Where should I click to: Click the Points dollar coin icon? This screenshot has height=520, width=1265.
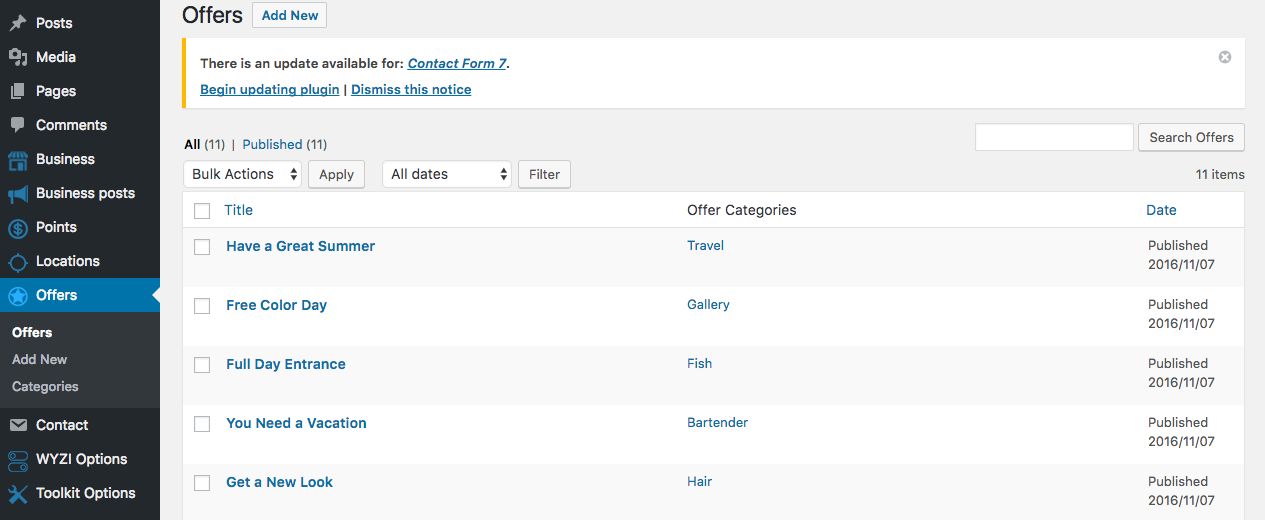[x=18, y=228]
